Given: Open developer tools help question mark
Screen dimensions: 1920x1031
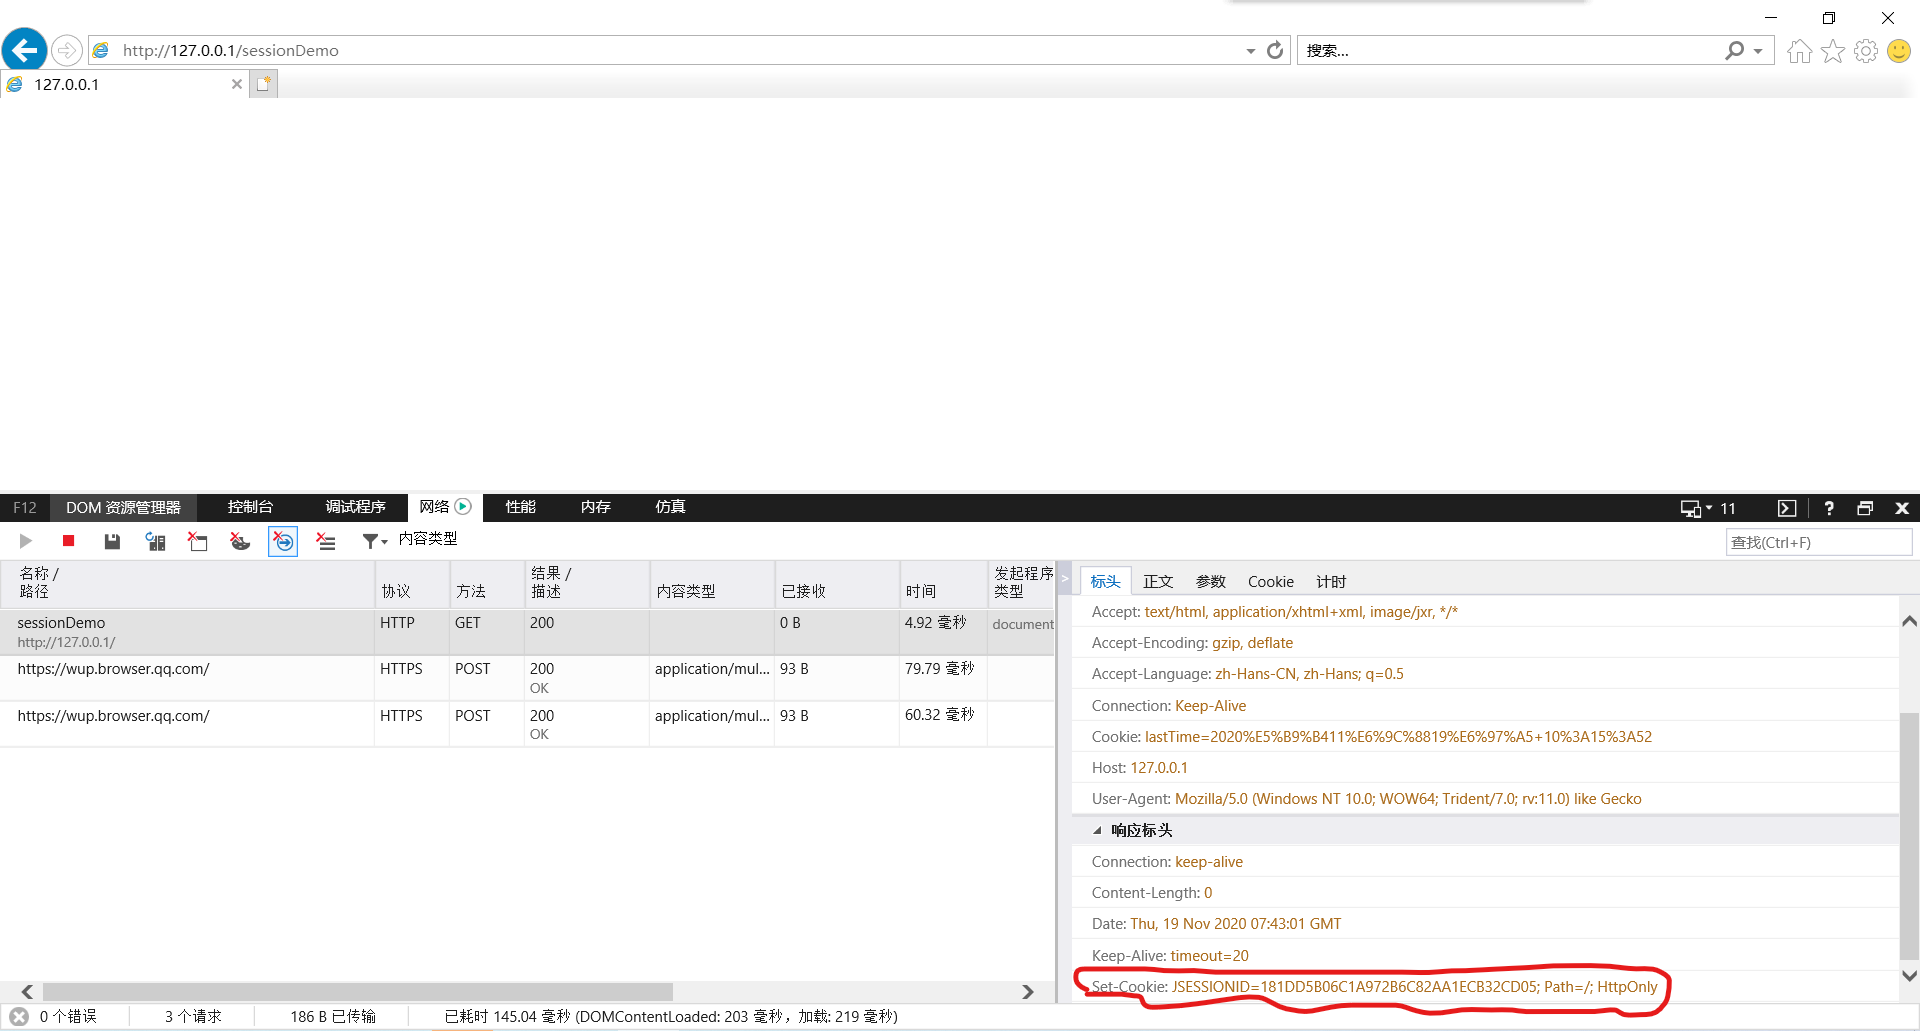Looking at the screenshot, I should point(1829,508).
